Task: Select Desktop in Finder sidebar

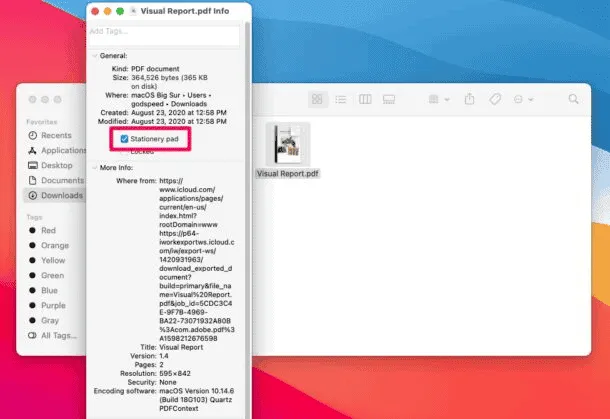Action: click(55, 165)
